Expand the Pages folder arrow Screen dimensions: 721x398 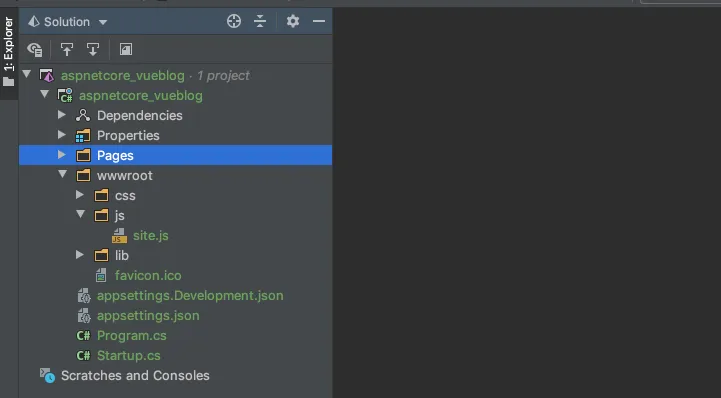(62, 154)
